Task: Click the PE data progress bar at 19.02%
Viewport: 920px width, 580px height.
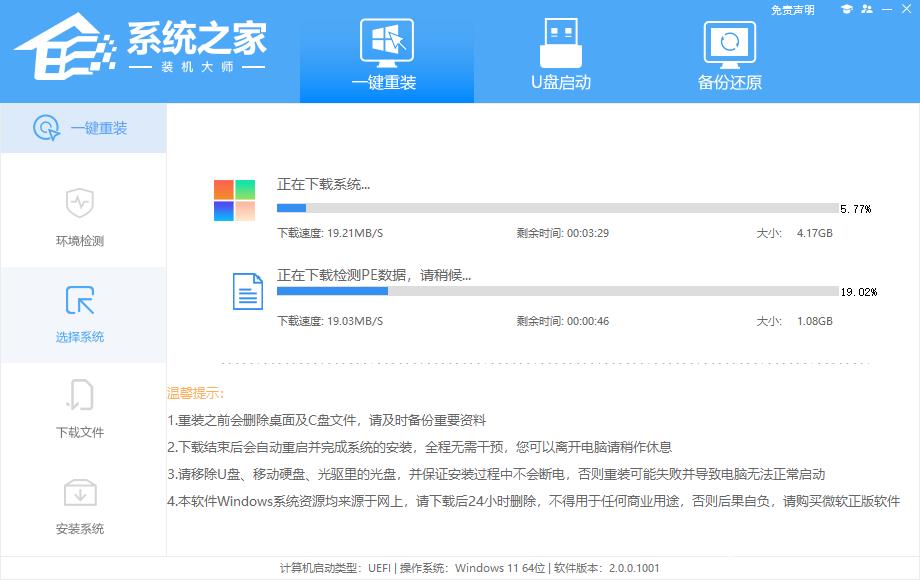Action: (550, 292)
